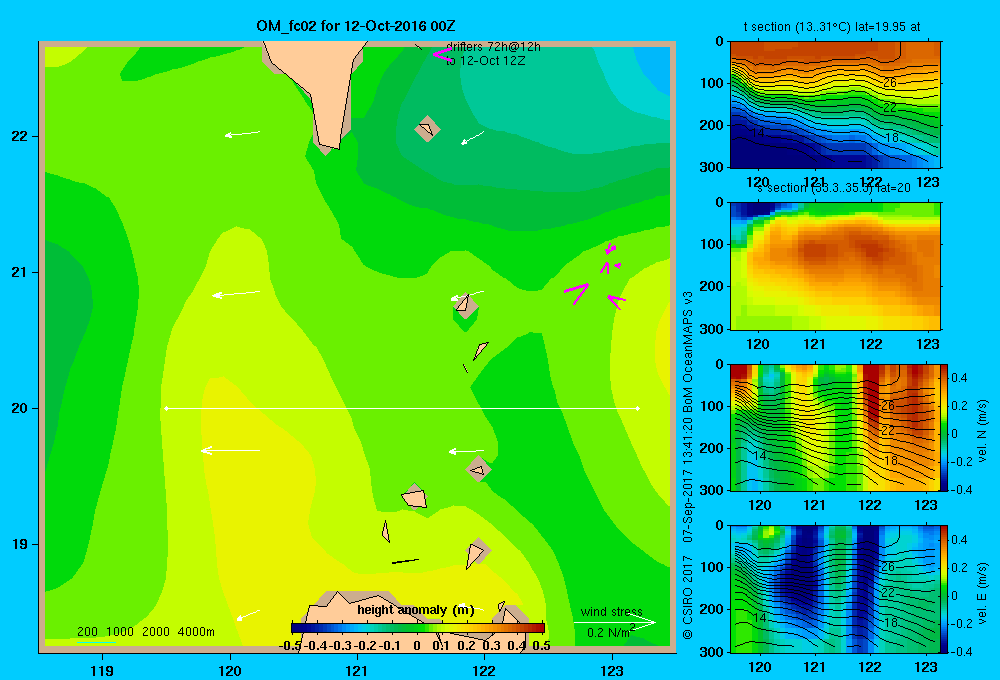Click the "26" isotherm label in temperature section
Screen dimensions: 1000x680
pyautogui.click(x=890, y=83)
